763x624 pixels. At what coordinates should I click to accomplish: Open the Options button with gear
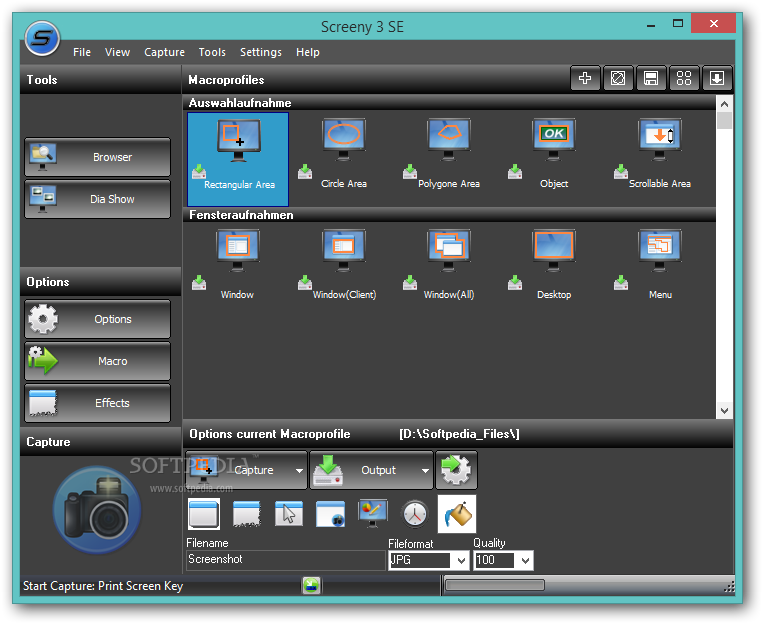97,319
